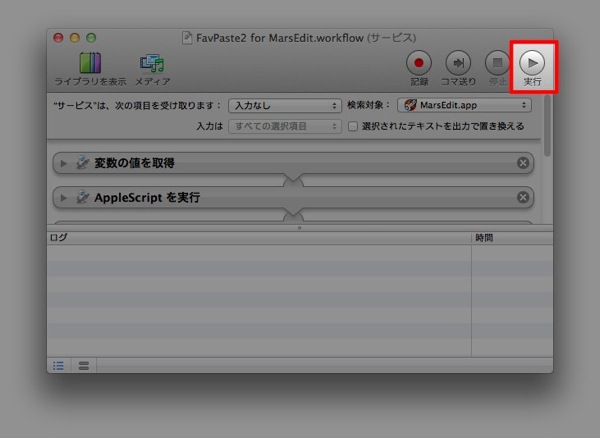This screenshot has height=438, width=600.
Task: Expand the AppleScript を実行 action
Action: pyautogui.click(x=64, y=198)
